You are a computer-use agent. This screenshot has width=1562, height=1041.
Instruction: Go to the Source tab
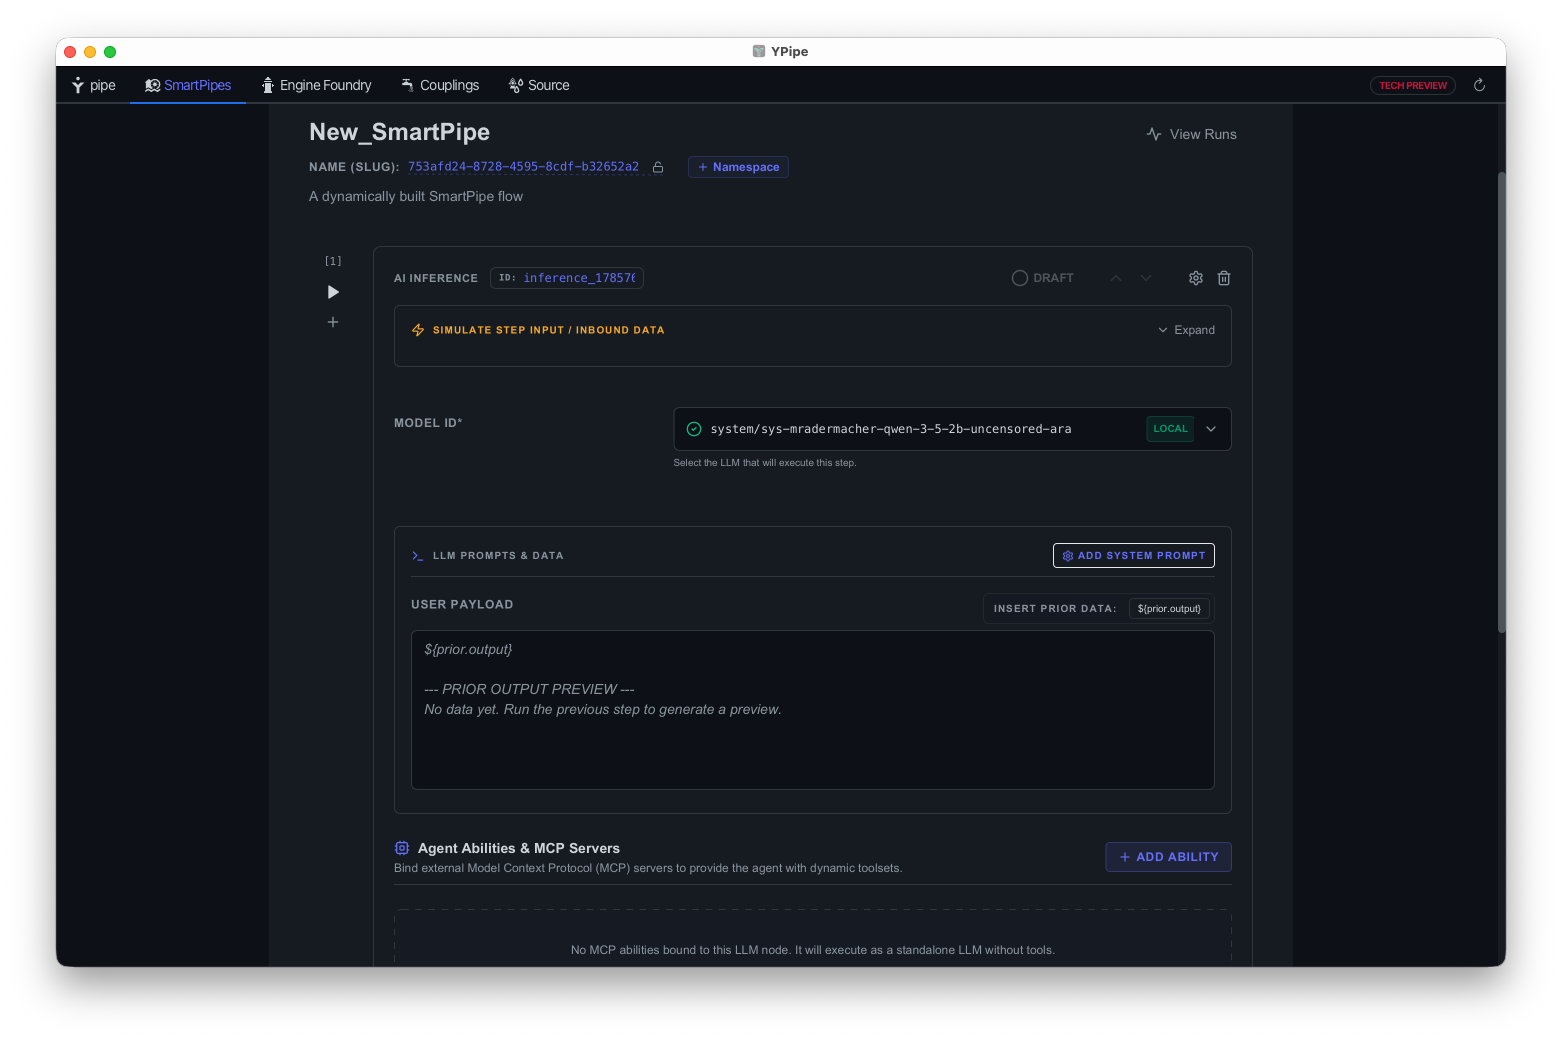point(539,85)
